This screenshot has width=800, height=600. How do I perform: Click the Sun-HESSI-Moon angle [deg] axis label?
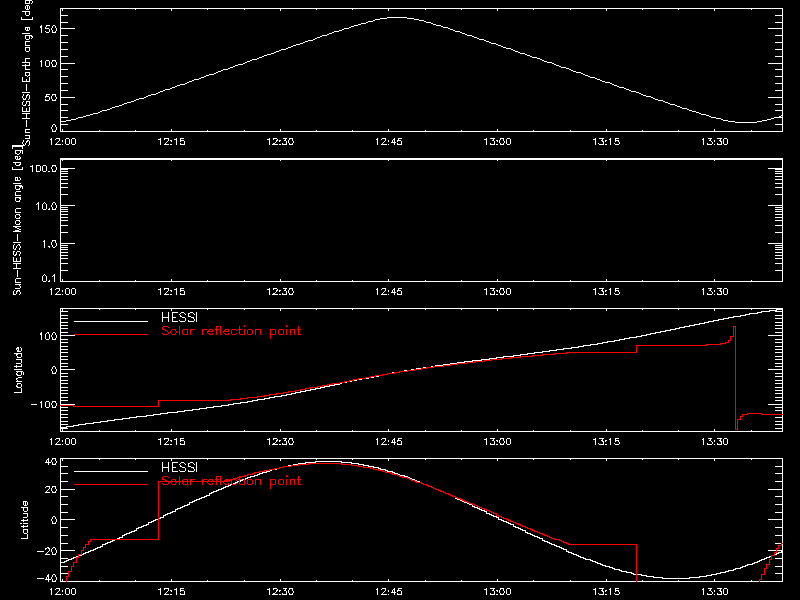click(17, 220)
